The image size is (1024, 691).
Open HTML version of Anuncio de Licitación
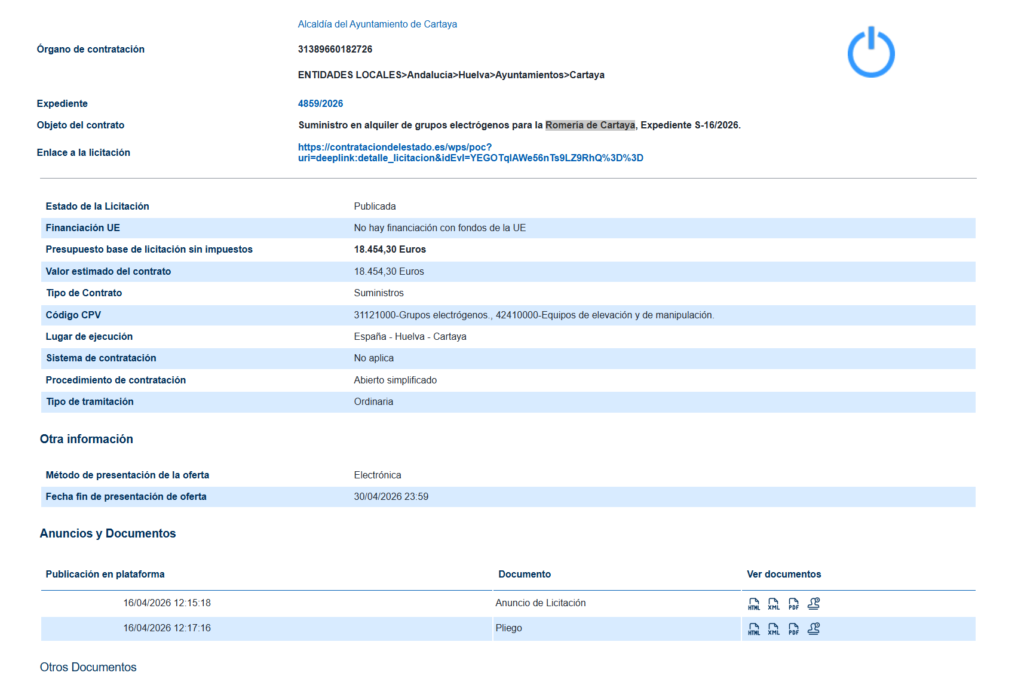pyautogui.click(x=754, y=604)
